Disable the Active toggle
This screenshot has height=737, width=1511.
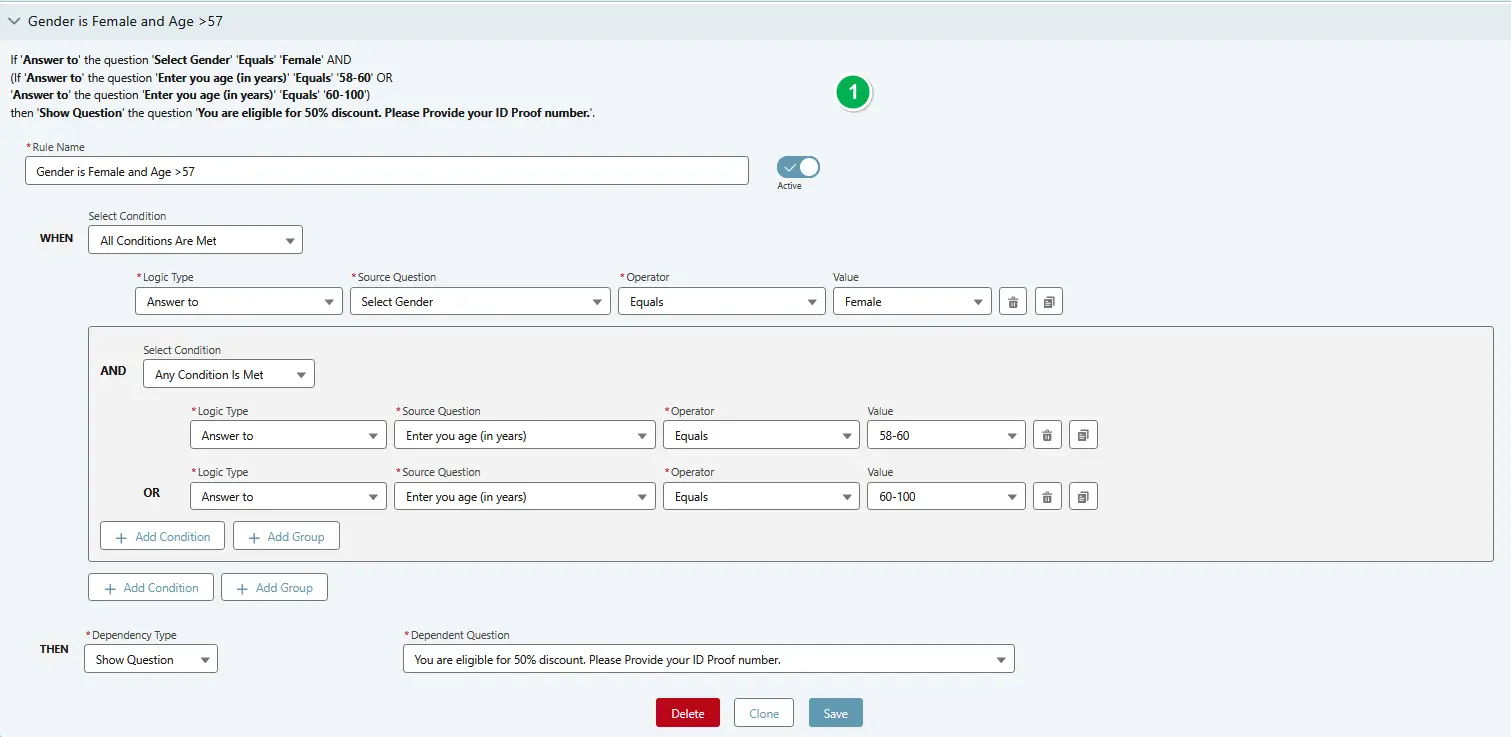click(x=796, y=167)
